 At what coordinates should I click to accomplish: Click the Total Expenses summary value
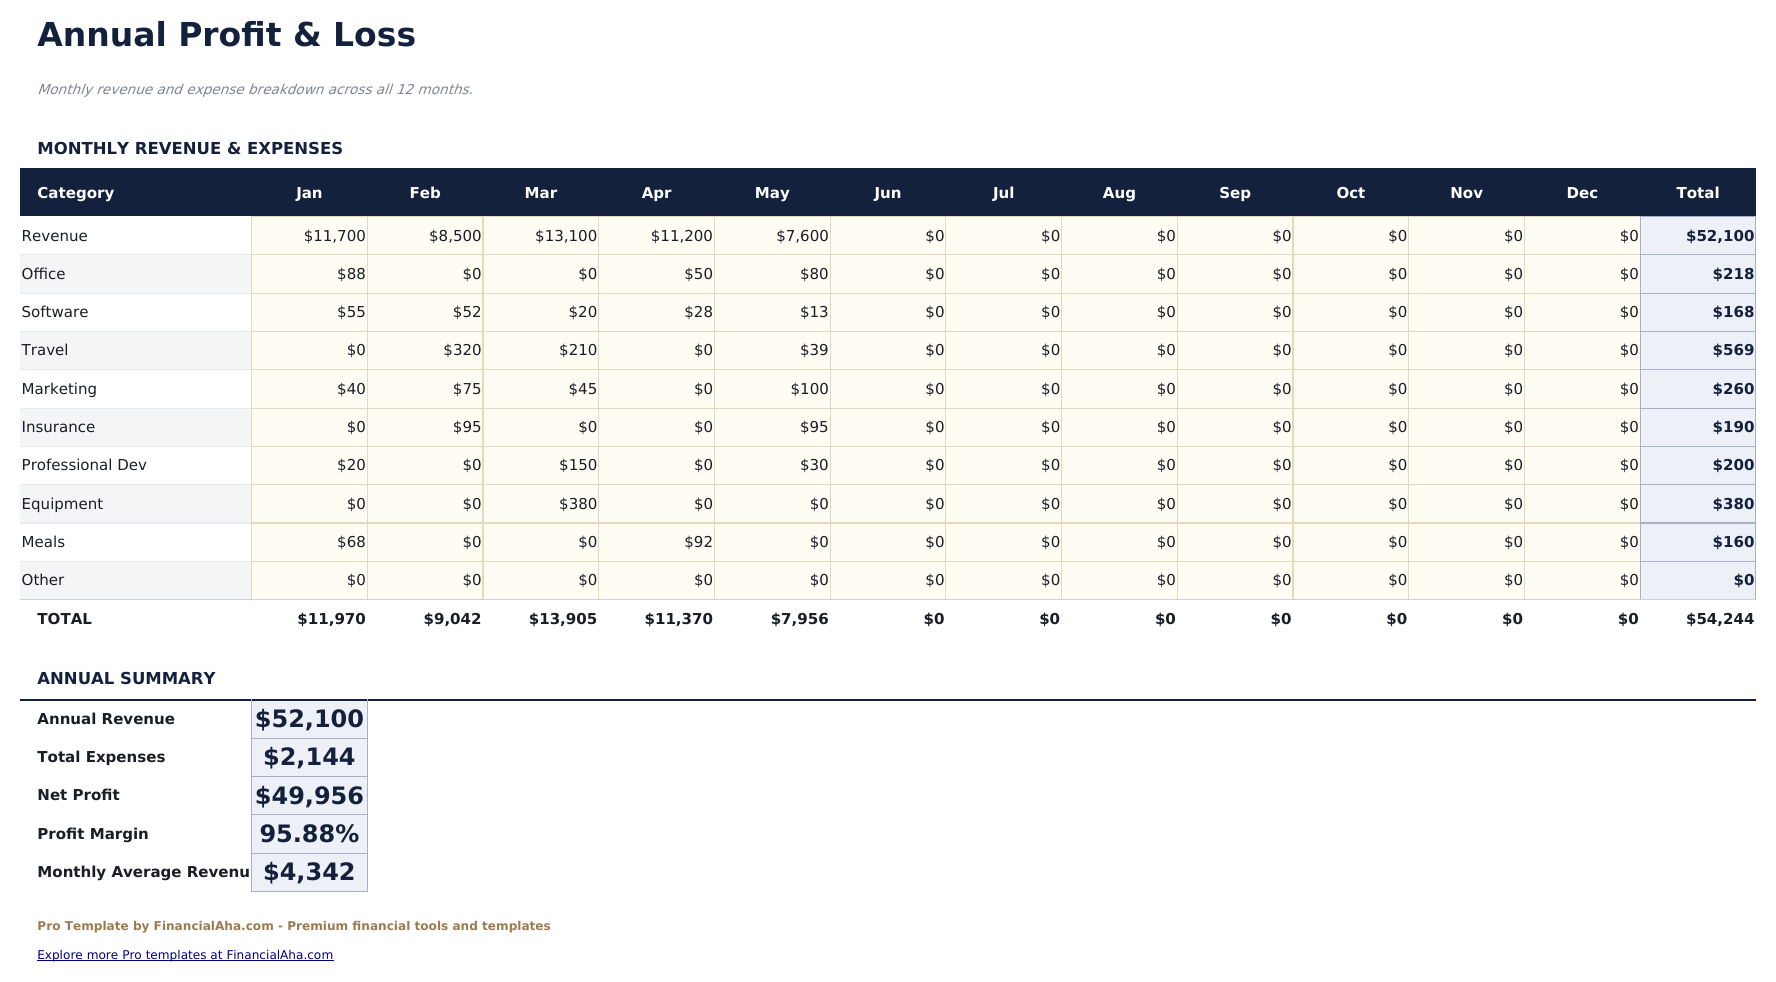(x=309, y=757)
